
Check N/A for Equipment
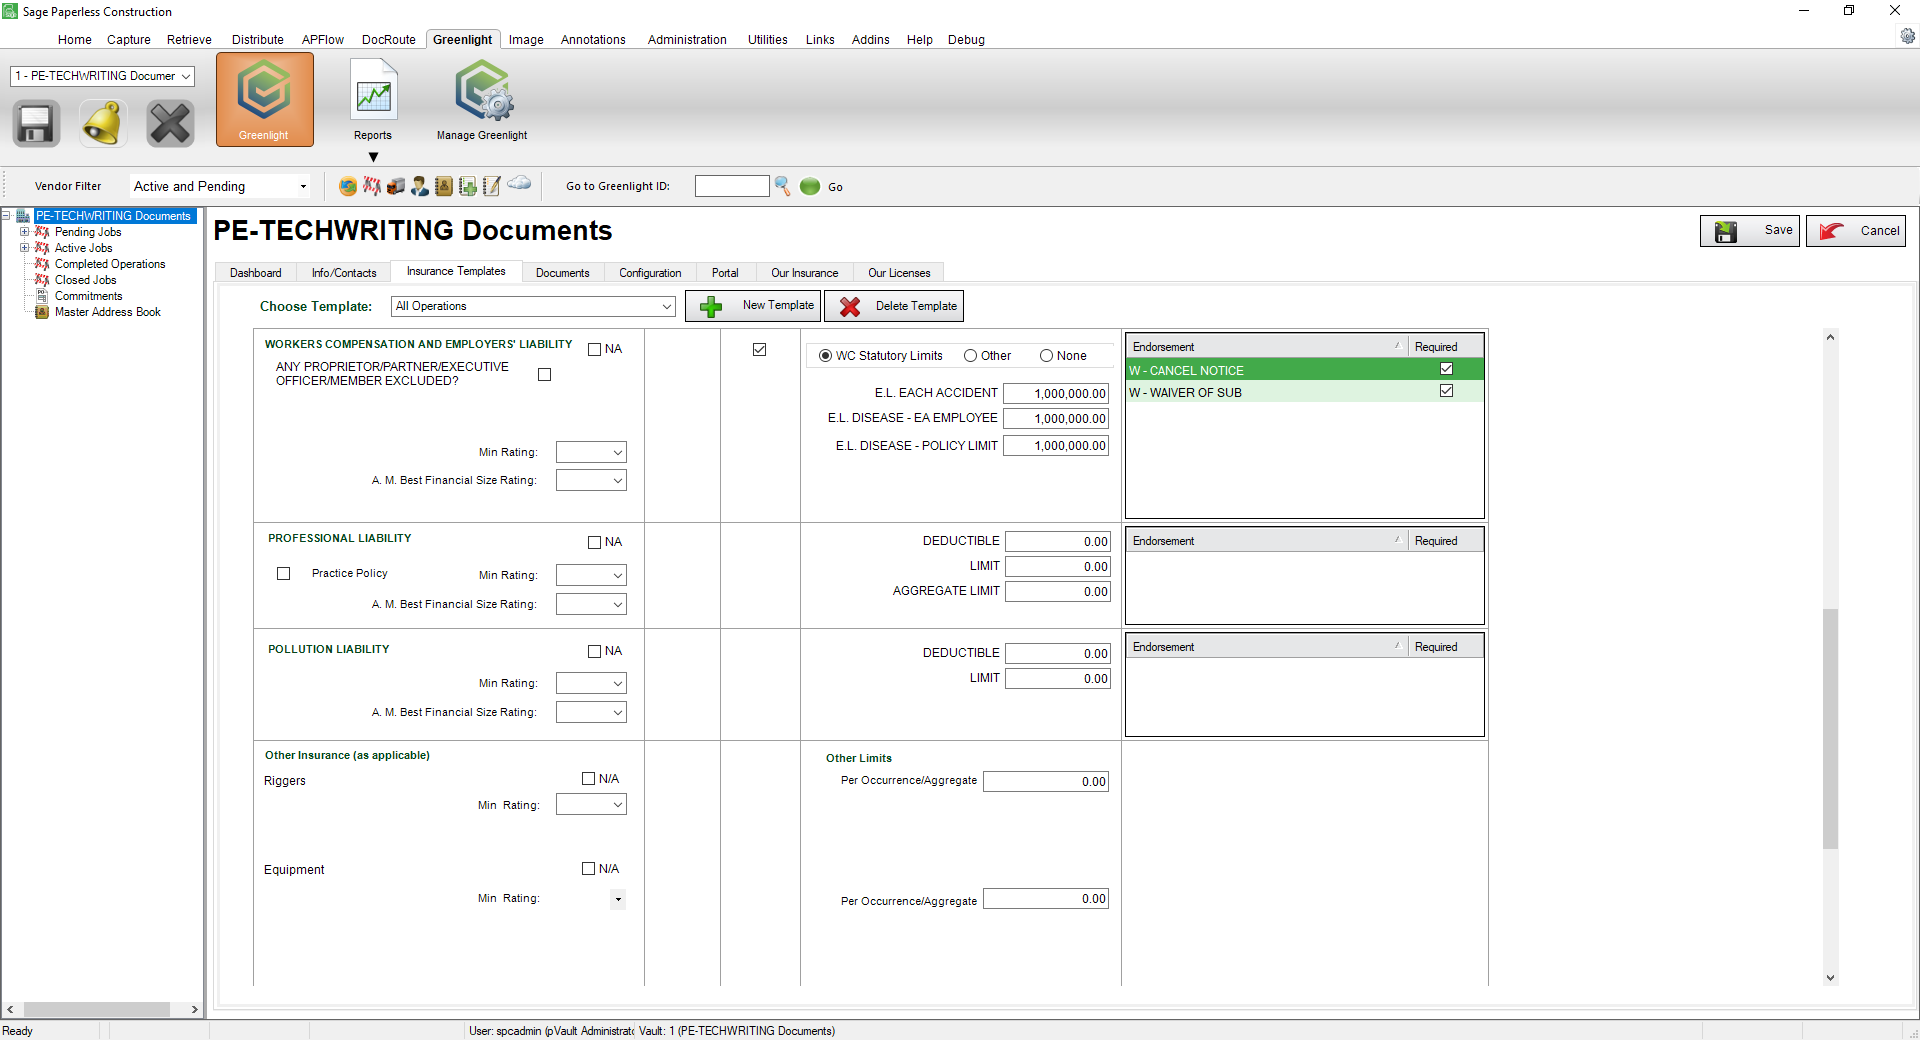click(588, 868)
